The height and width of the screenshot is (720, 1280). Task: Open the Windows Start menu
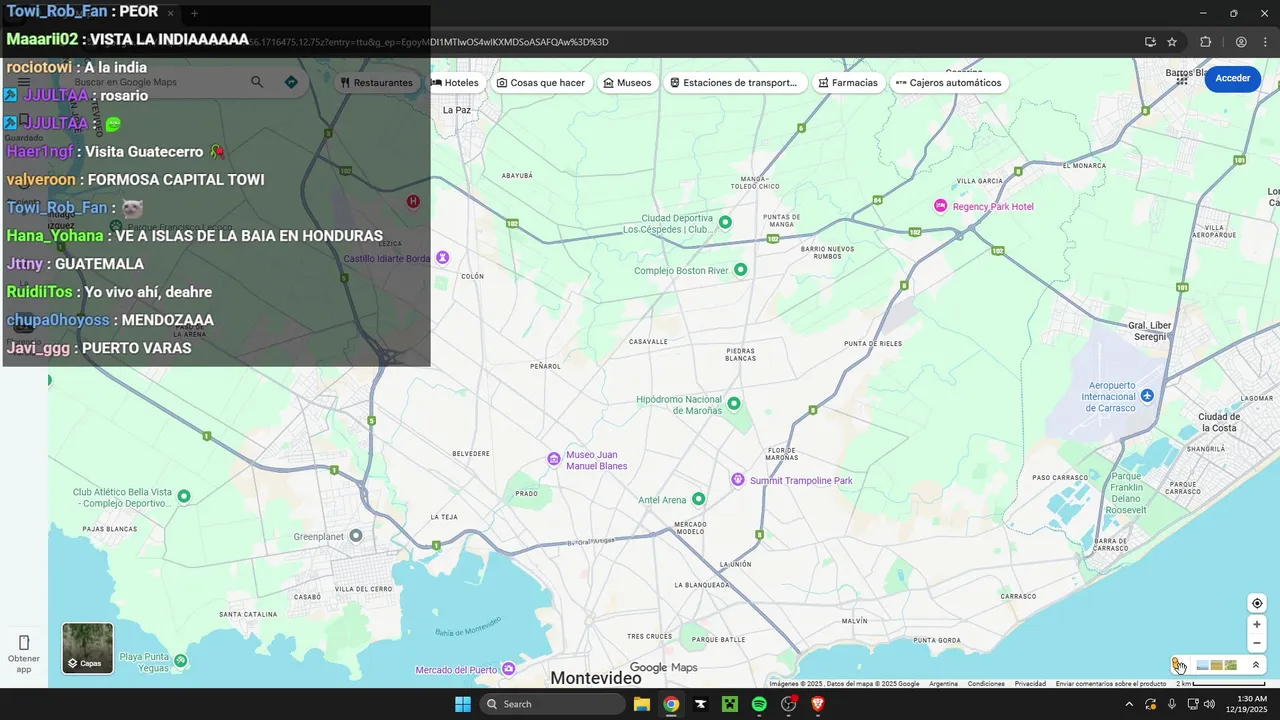[463, 704]
